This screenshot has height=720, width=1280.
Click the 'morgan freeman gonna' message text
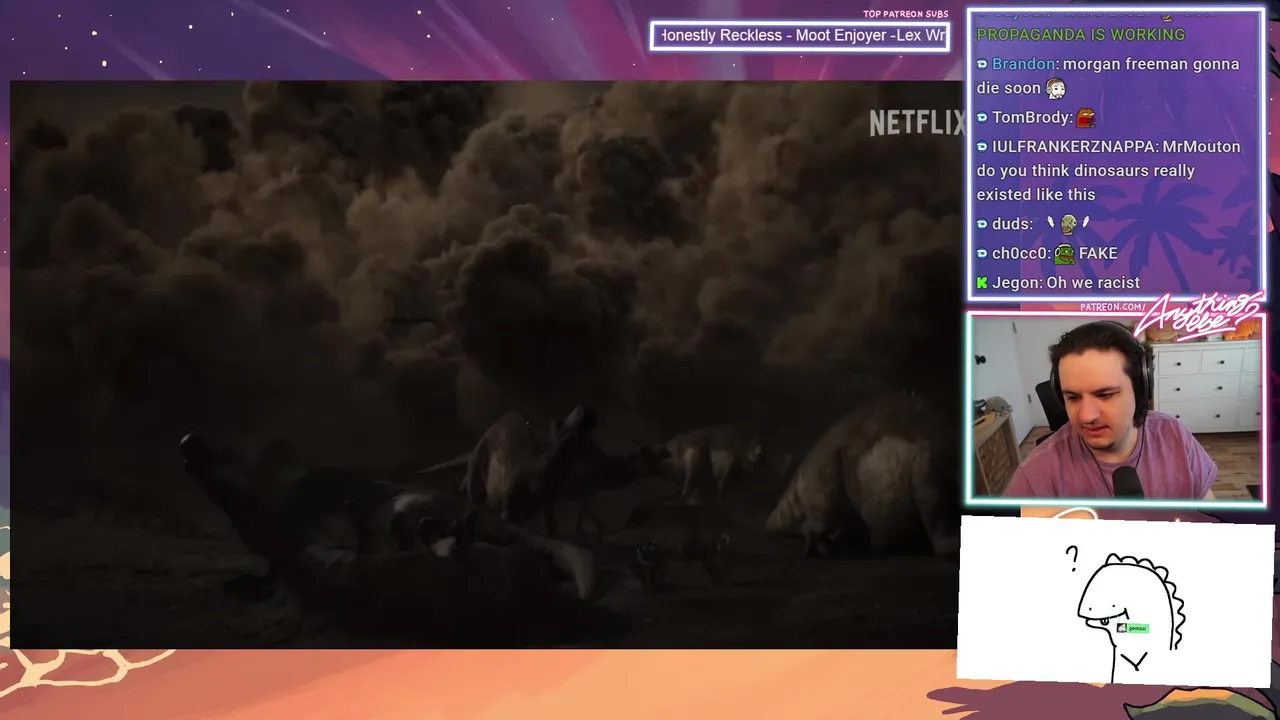(1151, 64)
